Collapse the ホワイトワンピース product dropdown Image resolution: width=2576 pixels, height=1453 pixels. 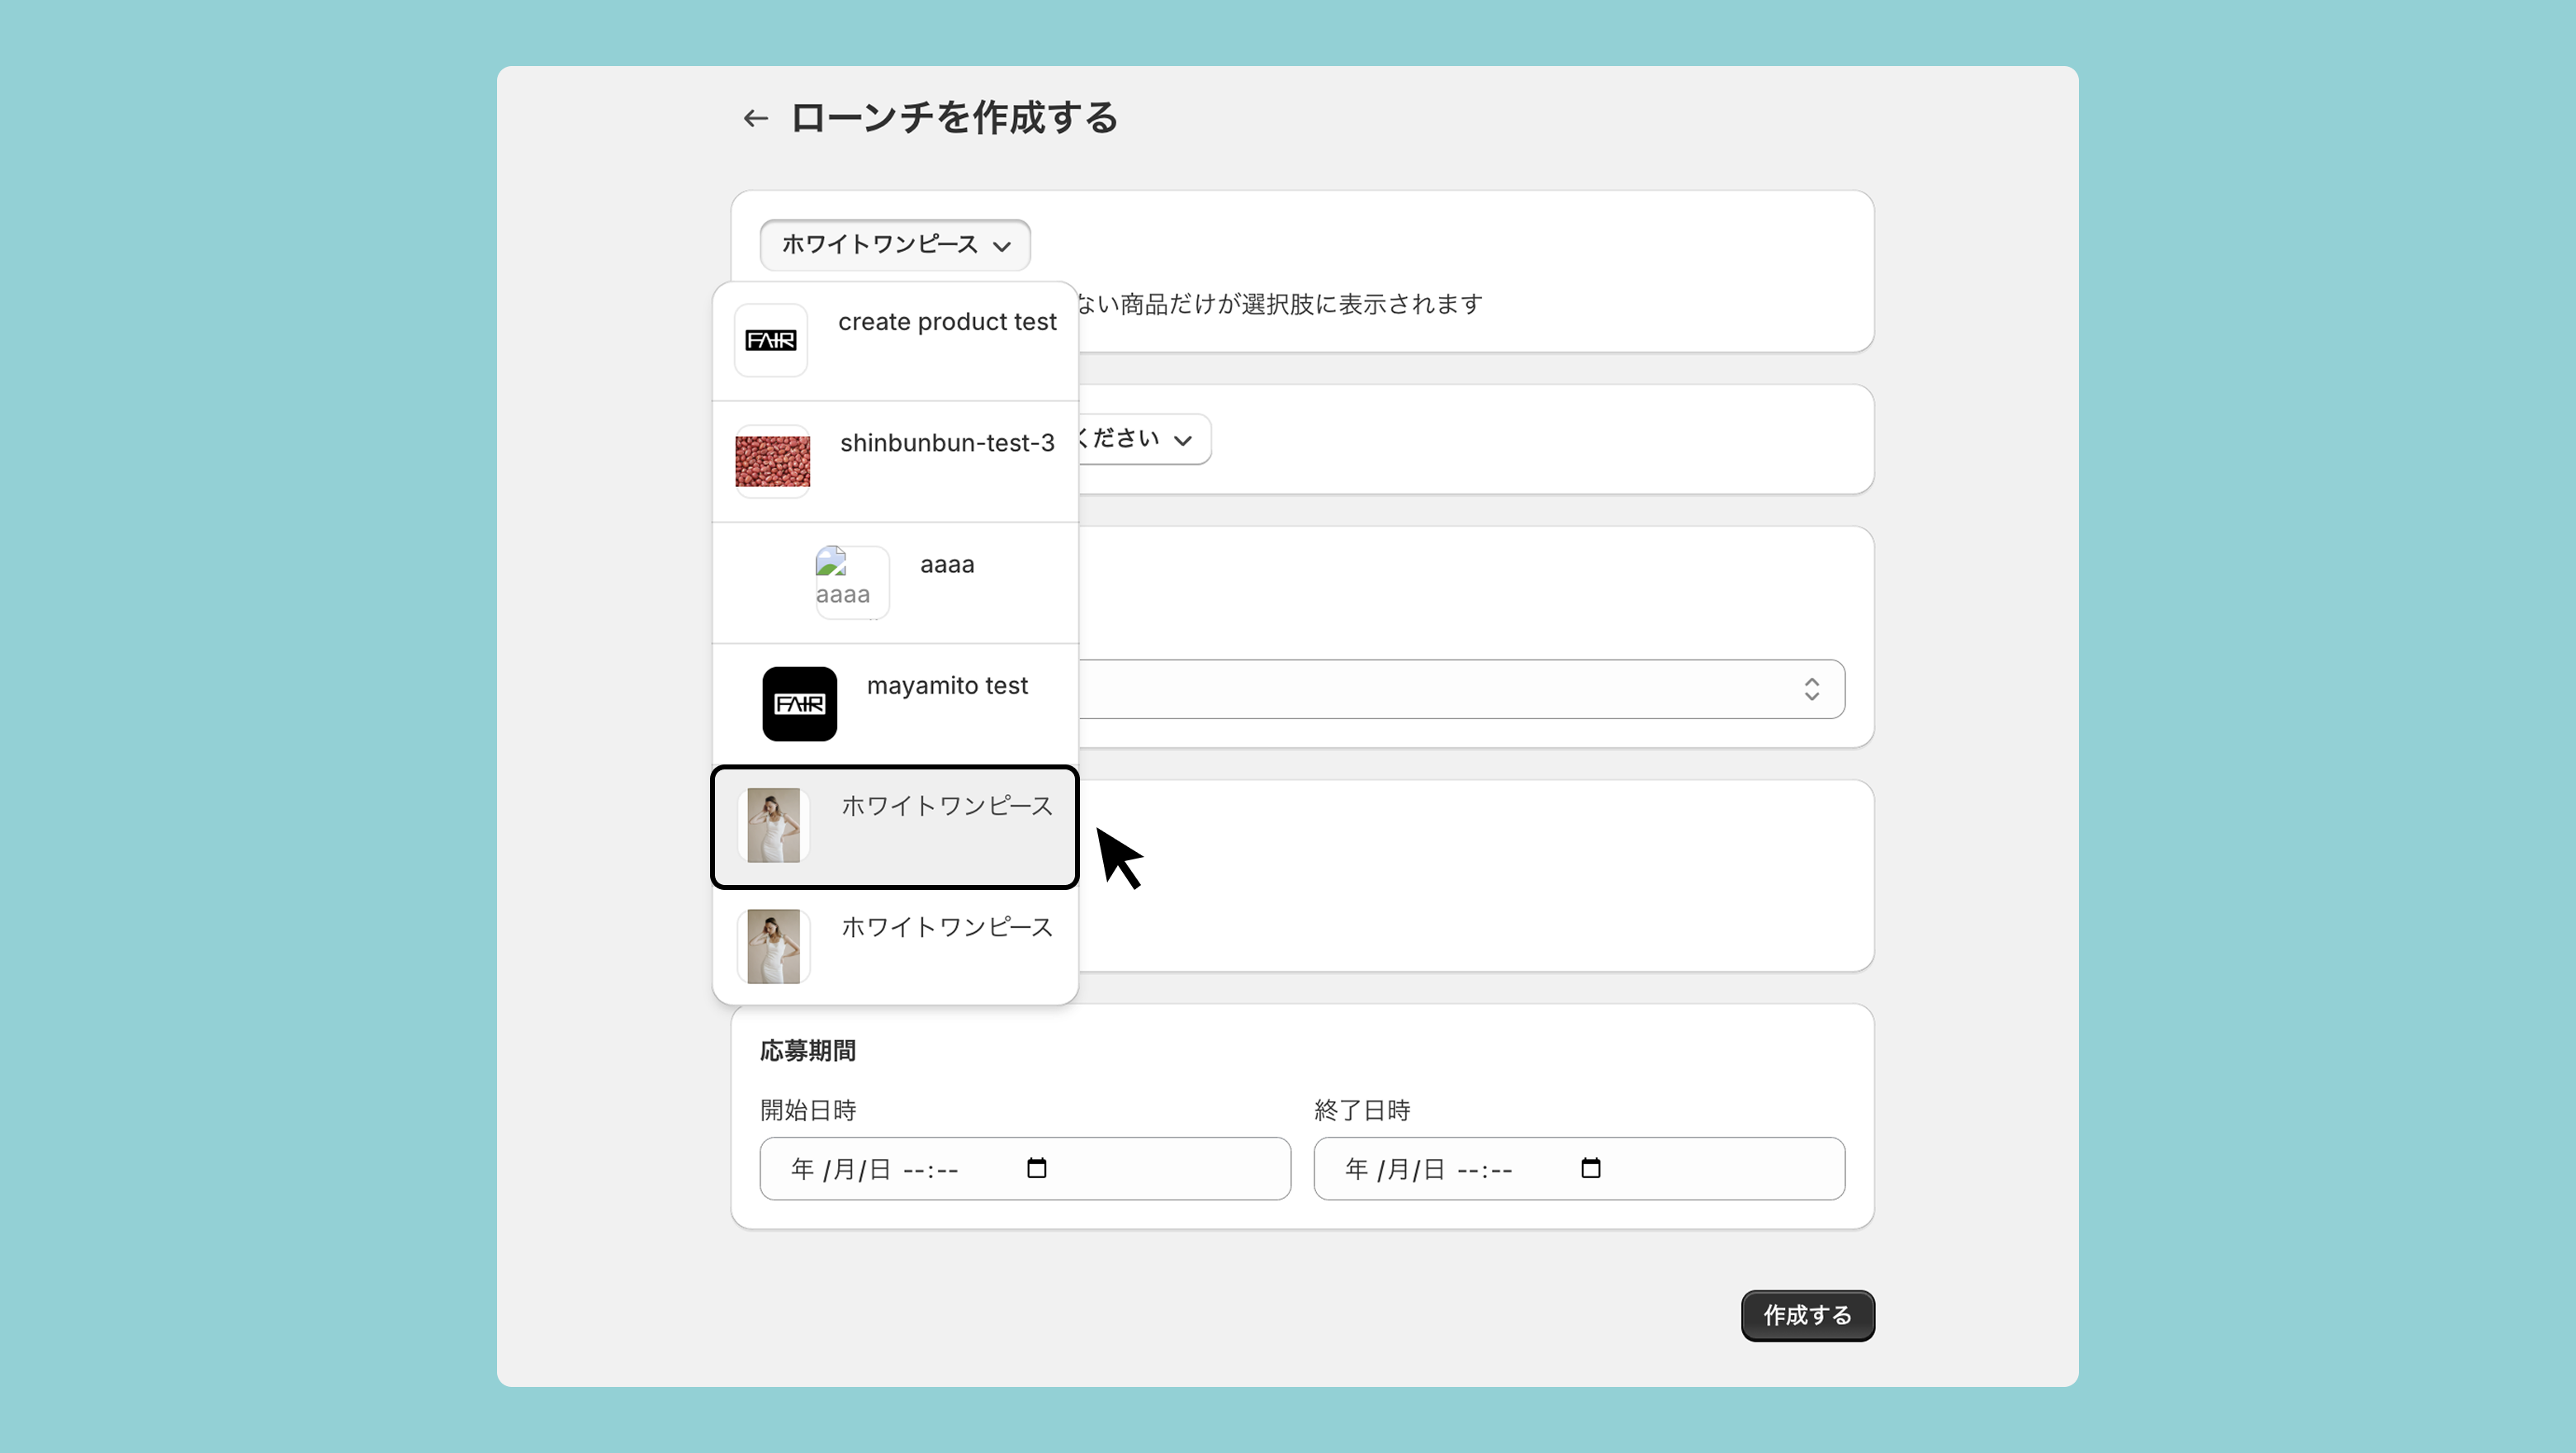click(894, 245)
